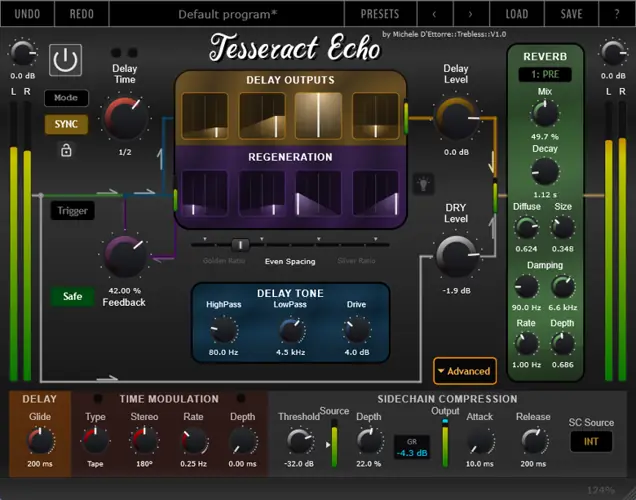Select the second Delay Outputs pad
Screen dimensions: 636x500
[x=262, y=116]
